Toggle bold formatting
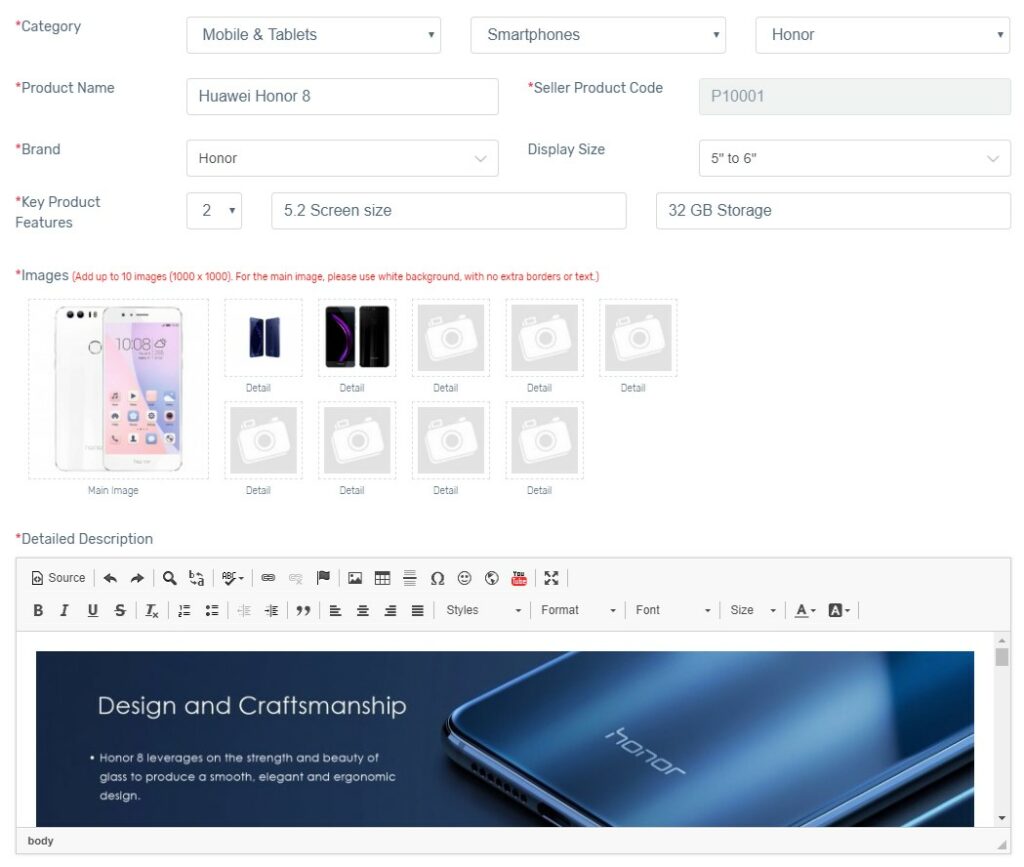Image resolution: width=1024 pixels, height=867 pixels. click(x=38, y=610)
